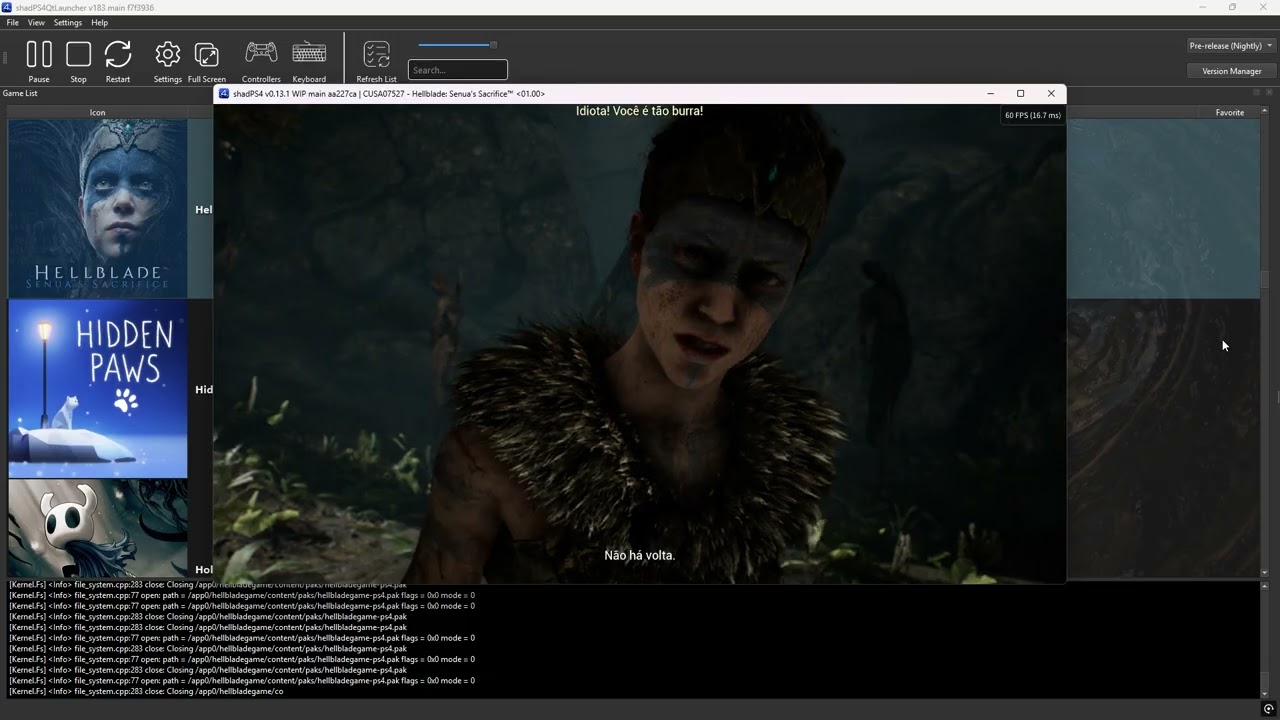Image resolution: width=1280 pixels, height=720 pixels.
Task: Select Hellblade Senua's Sacrifice cover thumbnail
Action: (x=98, y=209)
